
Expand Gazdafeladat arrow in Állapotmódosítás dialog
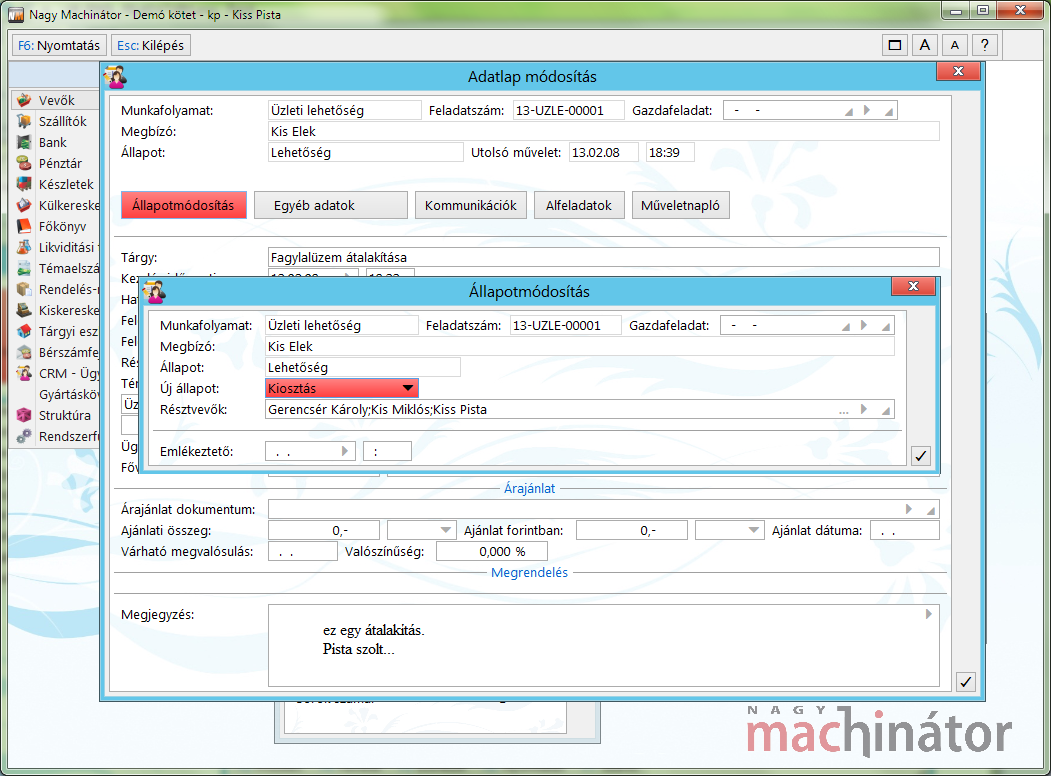pyautogui.click(x=864, y=325)
